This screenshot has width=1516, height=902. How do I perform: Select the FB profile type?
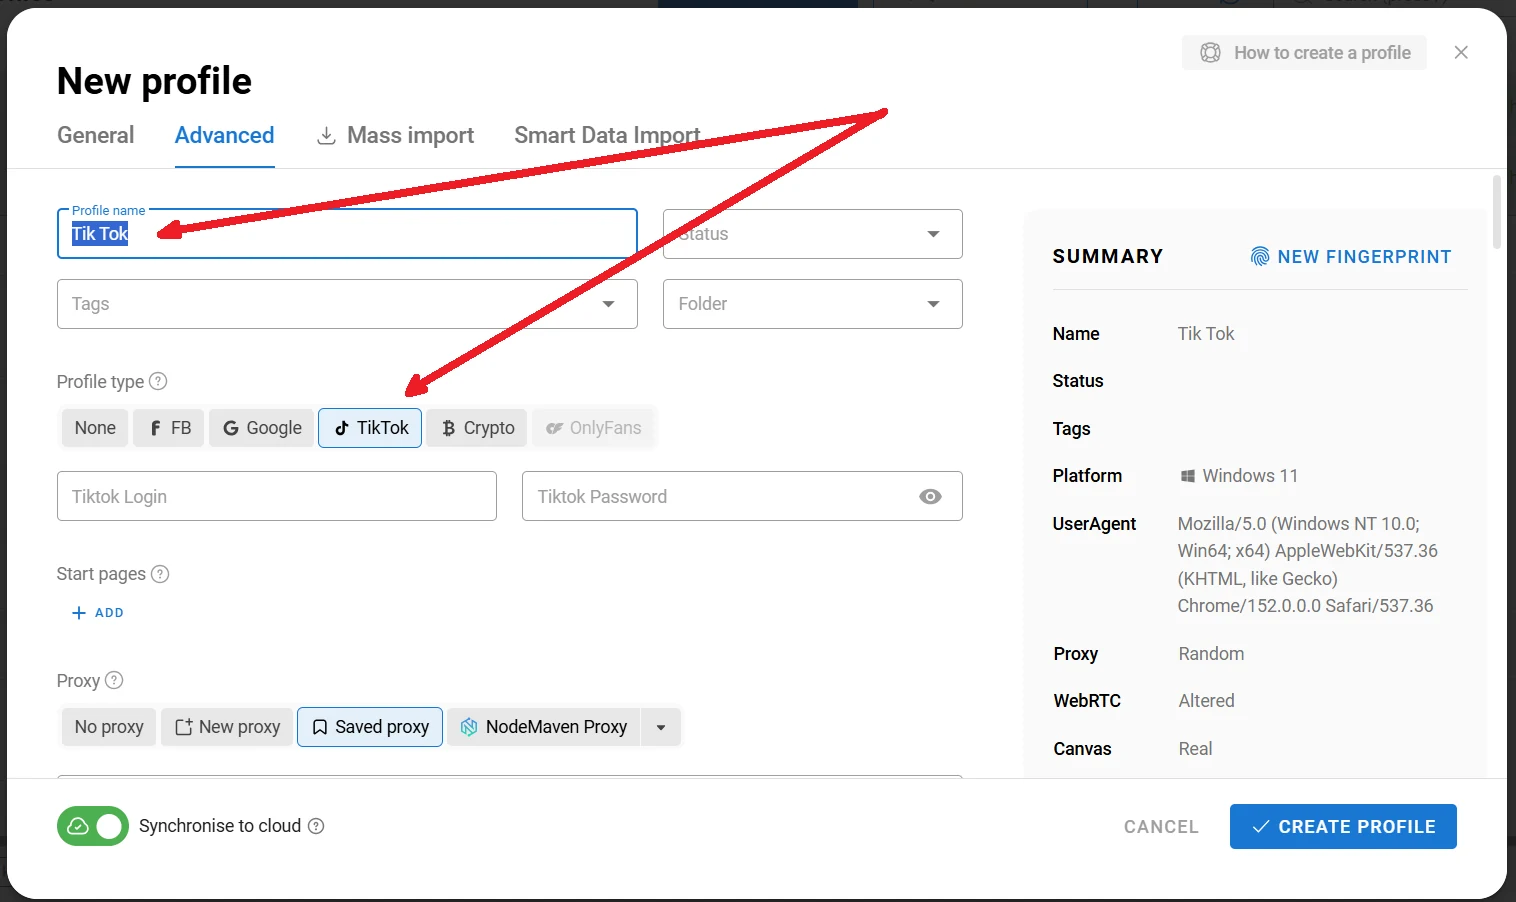tap(169, 428)
